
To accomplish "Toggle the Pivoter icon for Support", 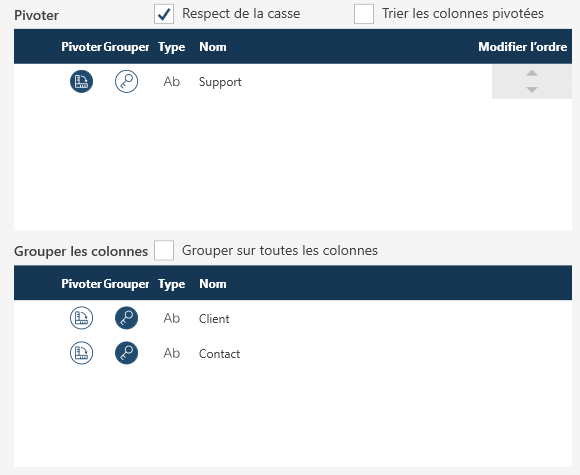I will (x=81, y=81).
